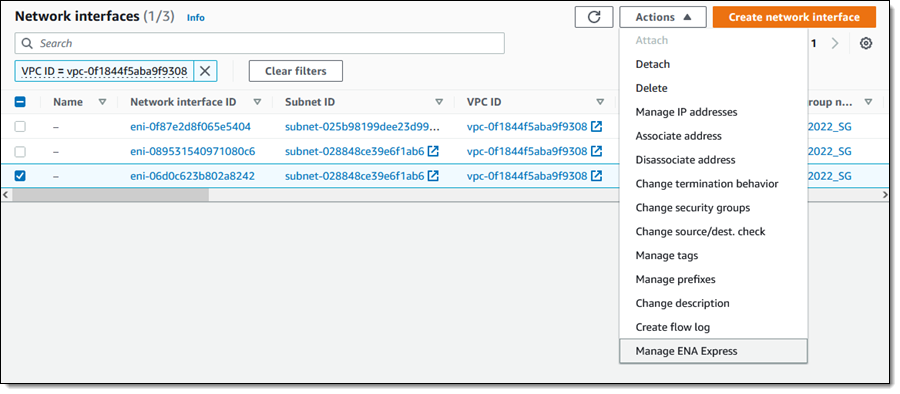Open external link beside VPC of eni-0f87e2d8f065e5404
Image resolution: width=900 pixels, height=394 pixels.
pos(596,126)
